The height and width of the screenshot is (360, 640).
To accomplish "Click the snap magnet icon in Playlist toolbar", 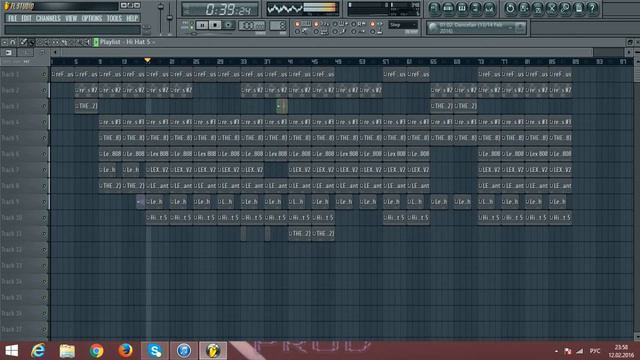I will click(x=13, y=42).
